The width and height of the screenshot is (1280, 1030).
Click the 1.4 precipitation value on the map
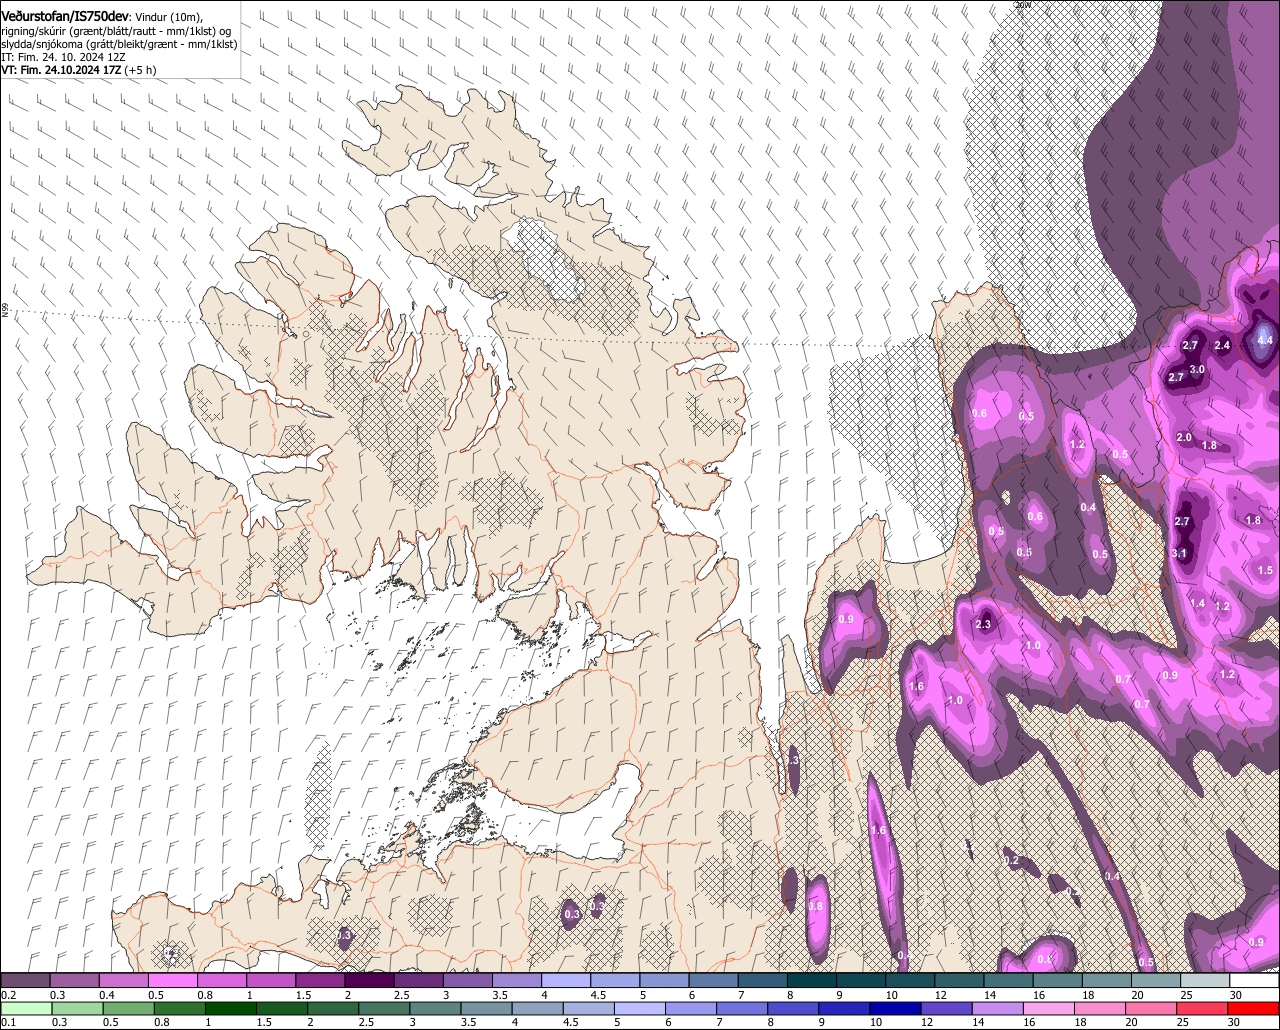click(1198, 604)
